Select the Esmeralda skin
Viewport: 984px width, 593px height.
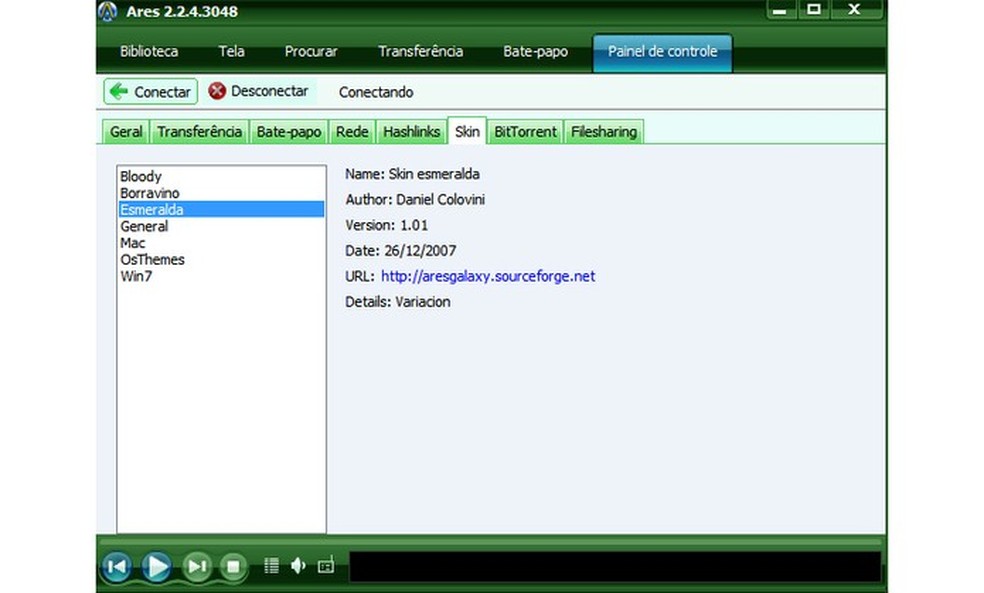(x=222, y=209)
